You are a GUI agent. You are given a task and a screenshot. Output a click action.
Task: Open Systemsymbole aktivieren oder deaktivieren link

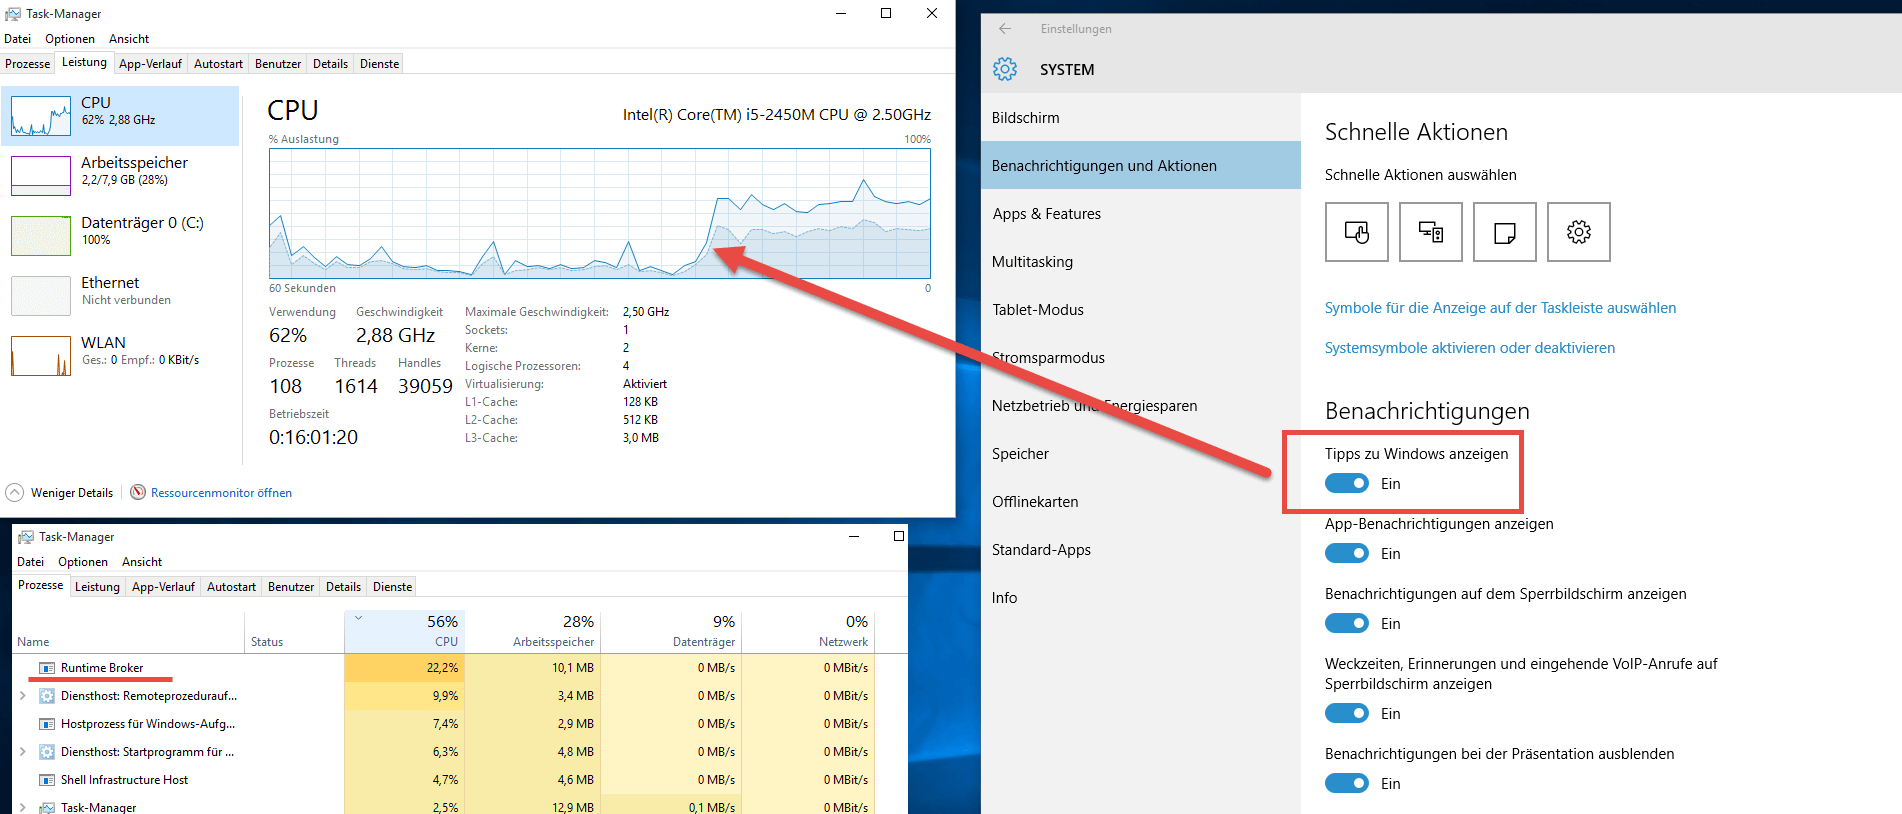click(1469, 348)
